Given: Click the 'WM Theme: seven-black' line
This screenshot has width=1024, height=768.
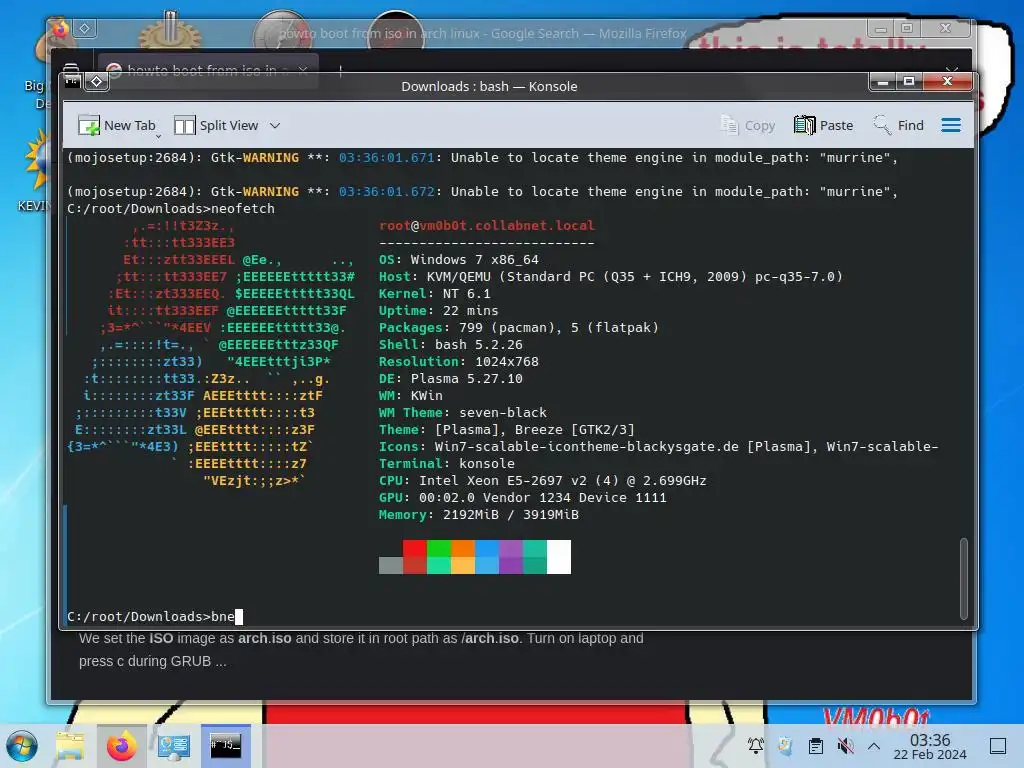Looking at the screenshot, I should tap(462, 413).
